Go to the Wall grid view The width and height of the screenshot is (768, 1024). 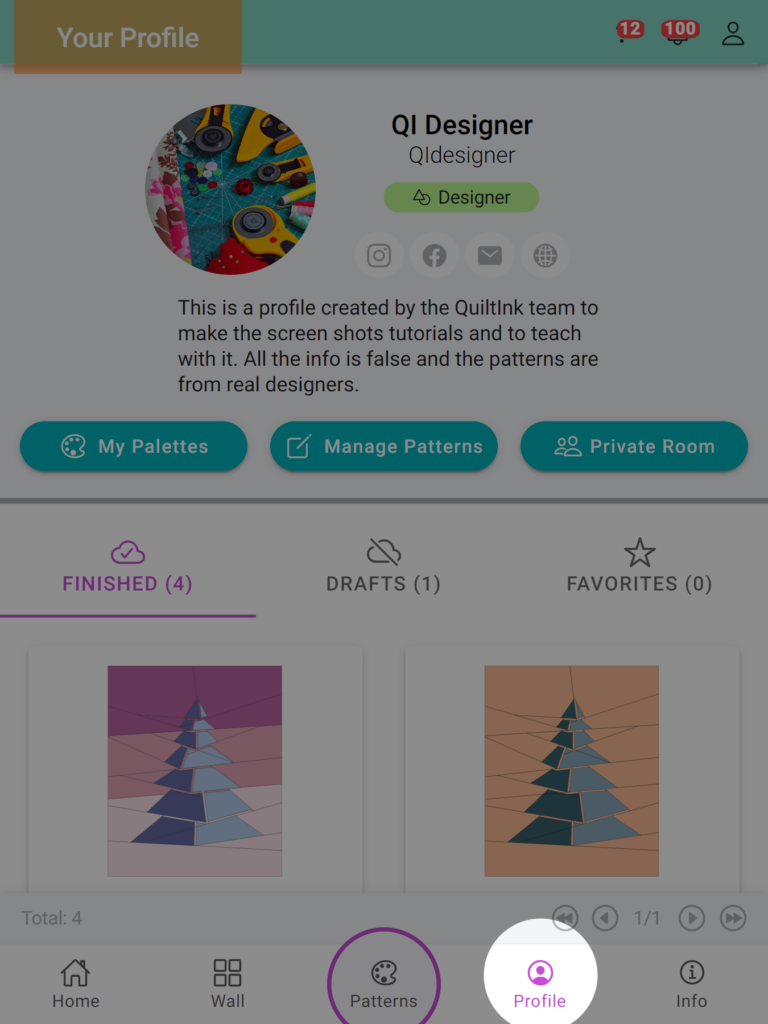click(x=227, y=984)
